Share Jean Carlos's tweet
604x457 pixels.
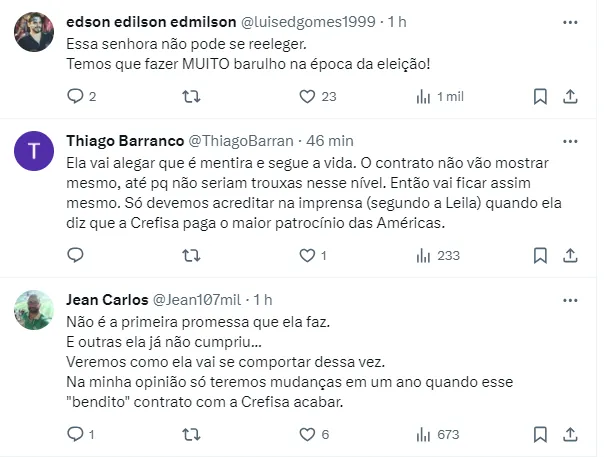tap(570, 434)
